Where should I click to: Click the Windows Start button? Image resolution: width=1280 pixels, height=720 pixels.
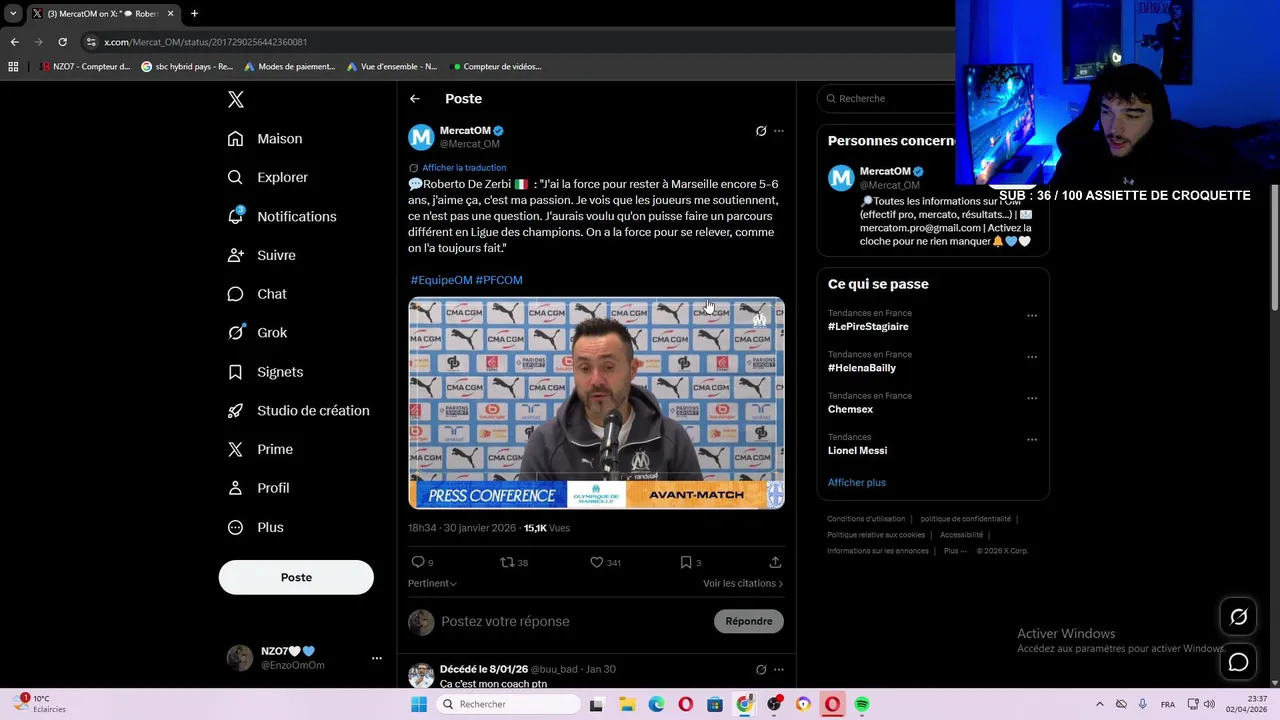click(419, 704)
